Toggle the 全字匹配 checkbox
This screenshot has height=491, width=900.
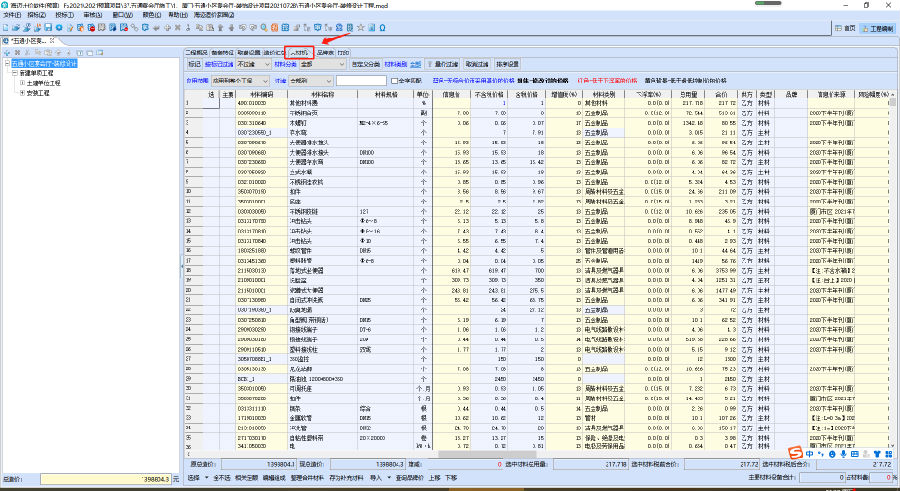394,80
